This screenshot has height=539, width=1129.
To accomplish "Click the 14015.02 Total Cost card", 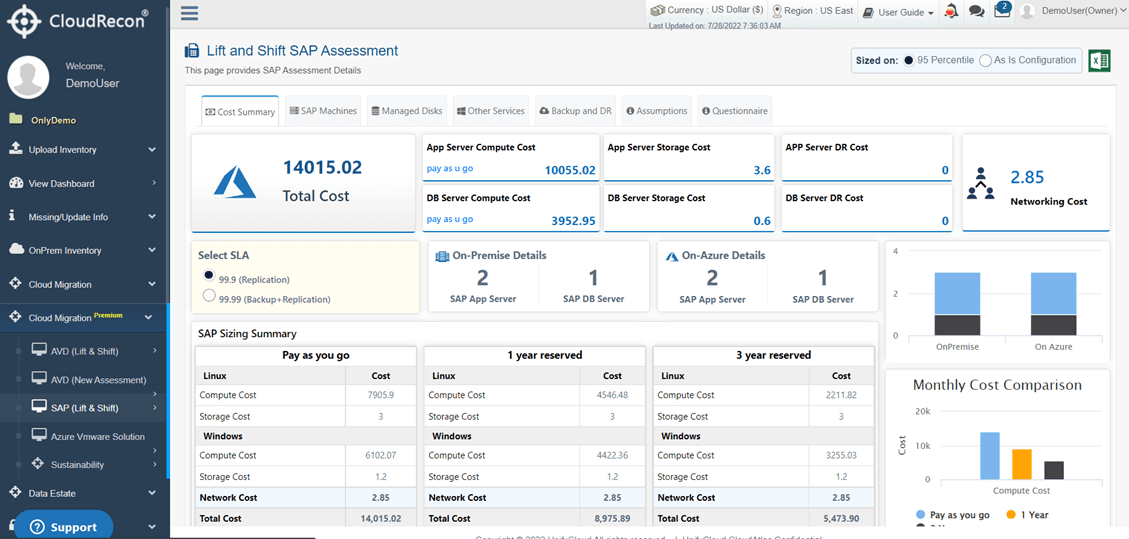I will (x=303, y=183).
